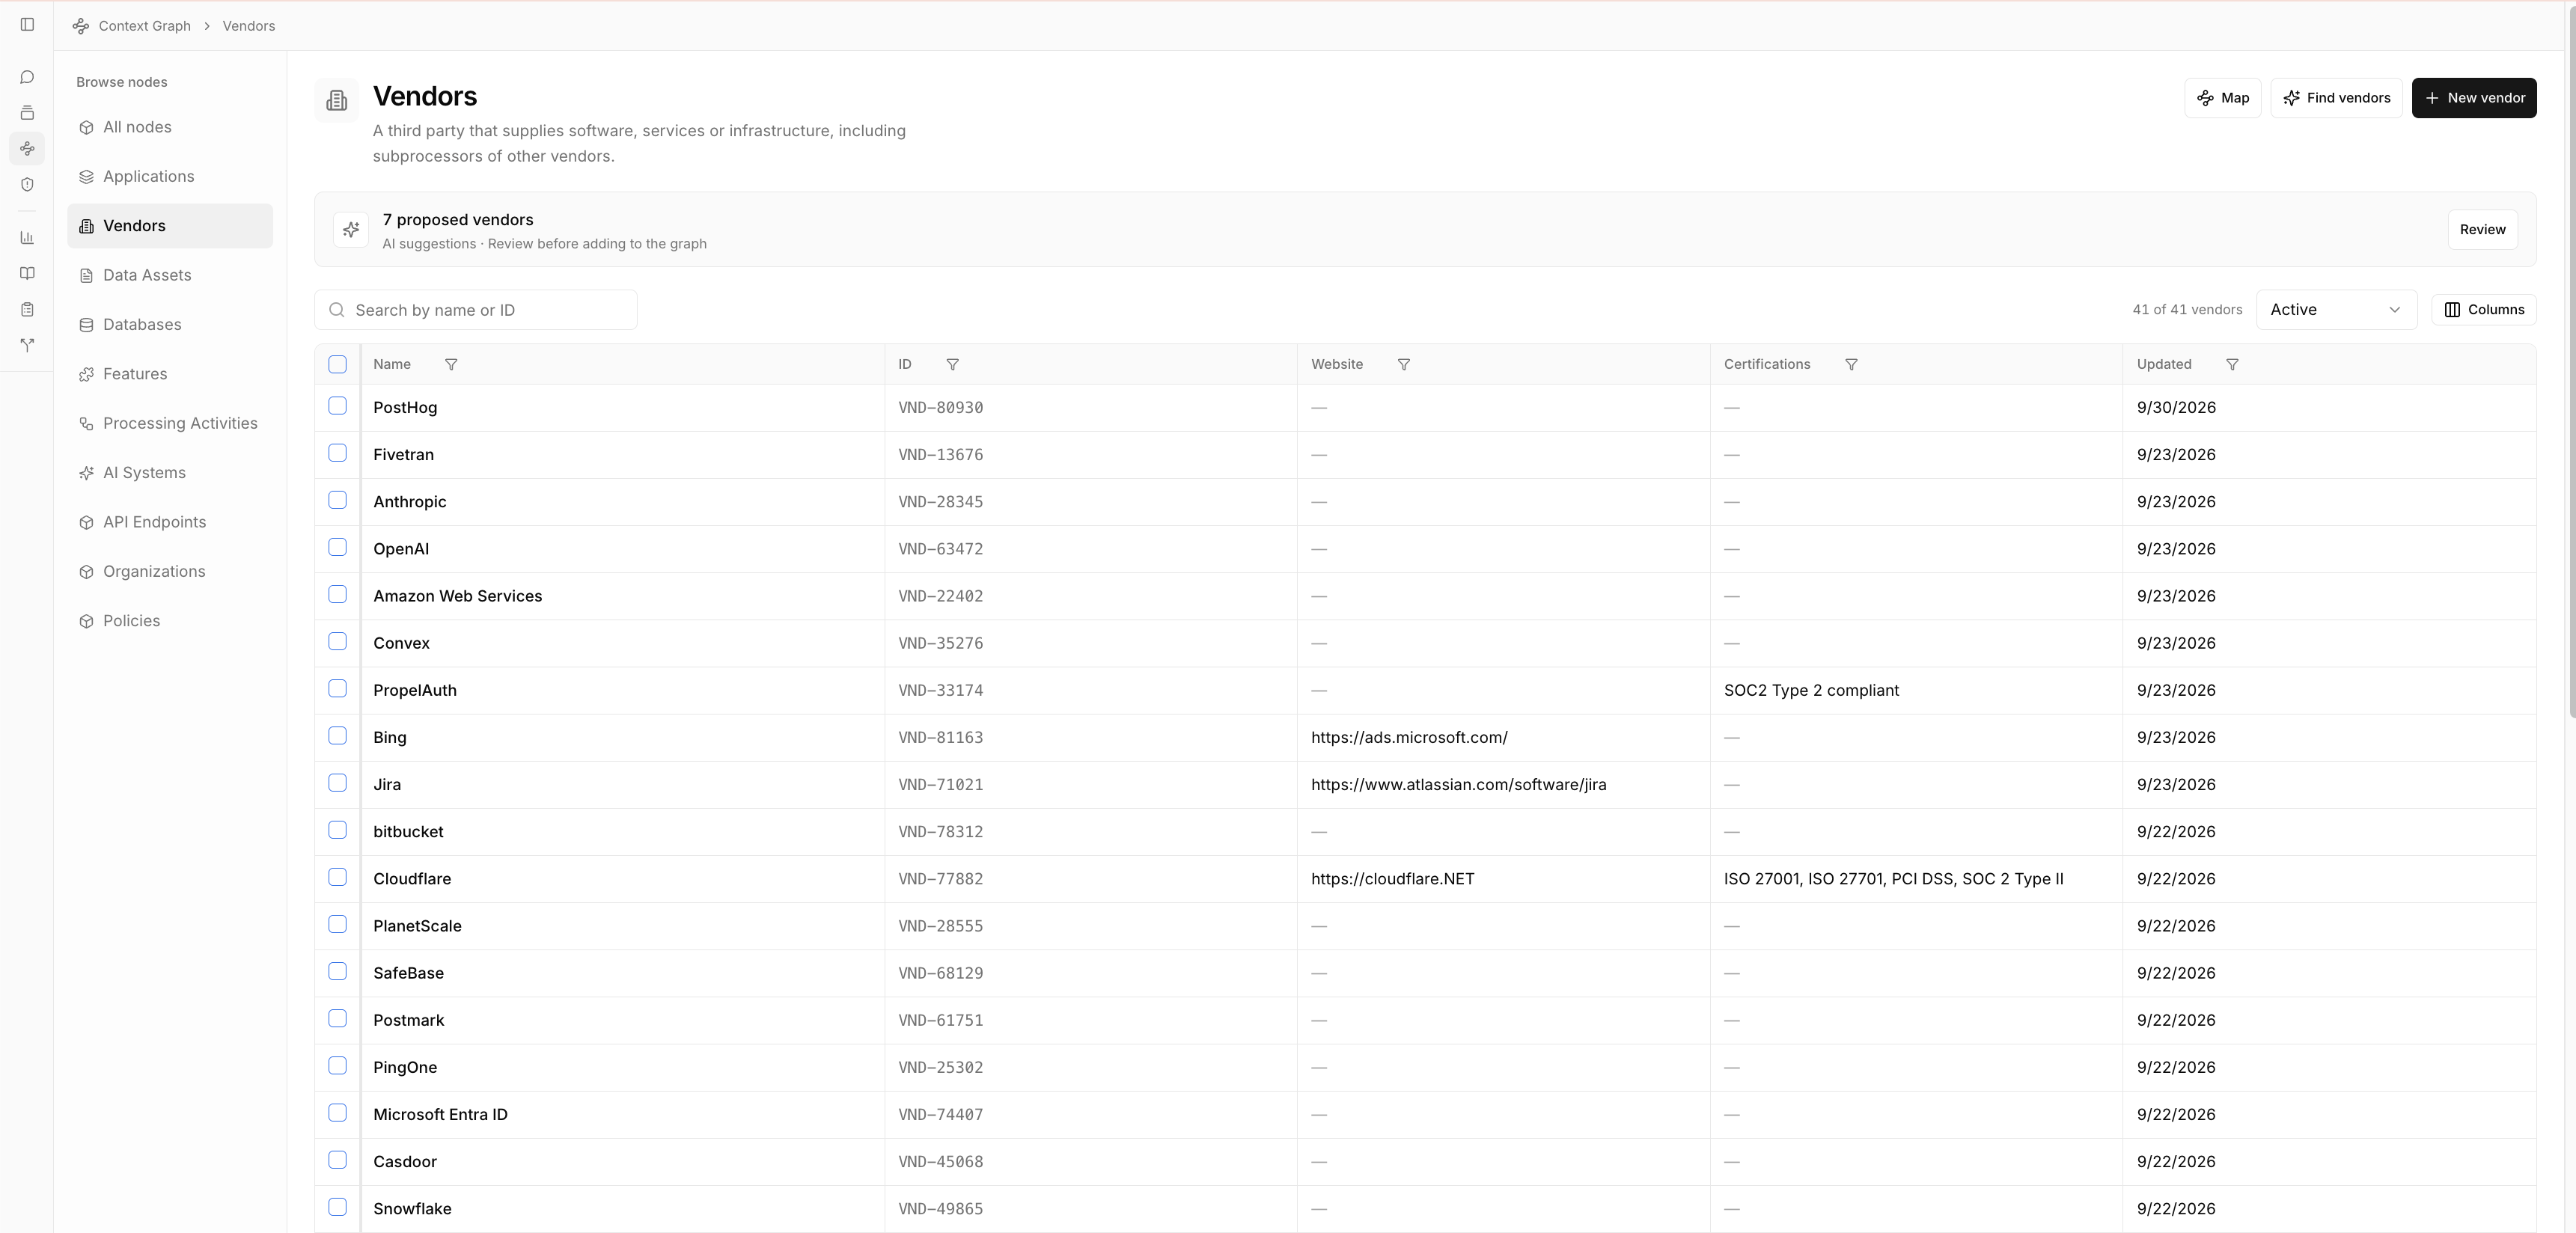Open AI Systems in the sidebar
This screenshot has width=2576, height=1233.
pos(170,473)
